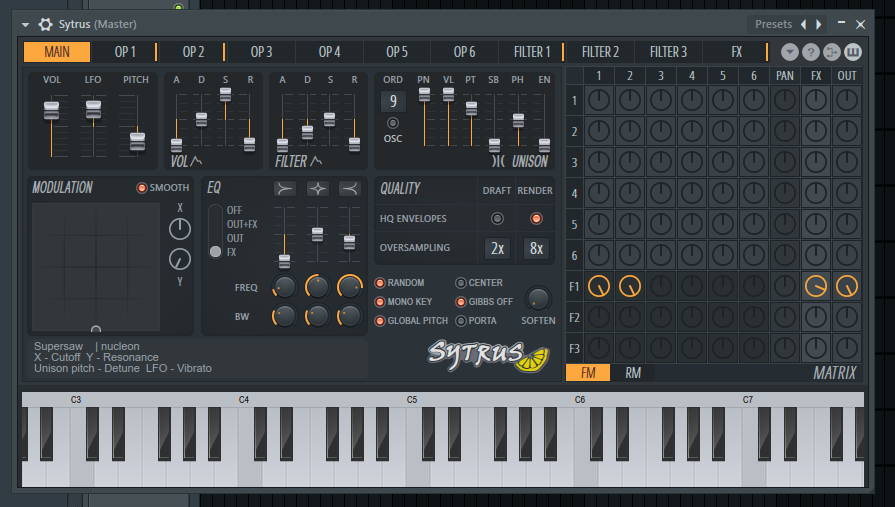Click the third EQ FREQ knob

coord(349,287)
